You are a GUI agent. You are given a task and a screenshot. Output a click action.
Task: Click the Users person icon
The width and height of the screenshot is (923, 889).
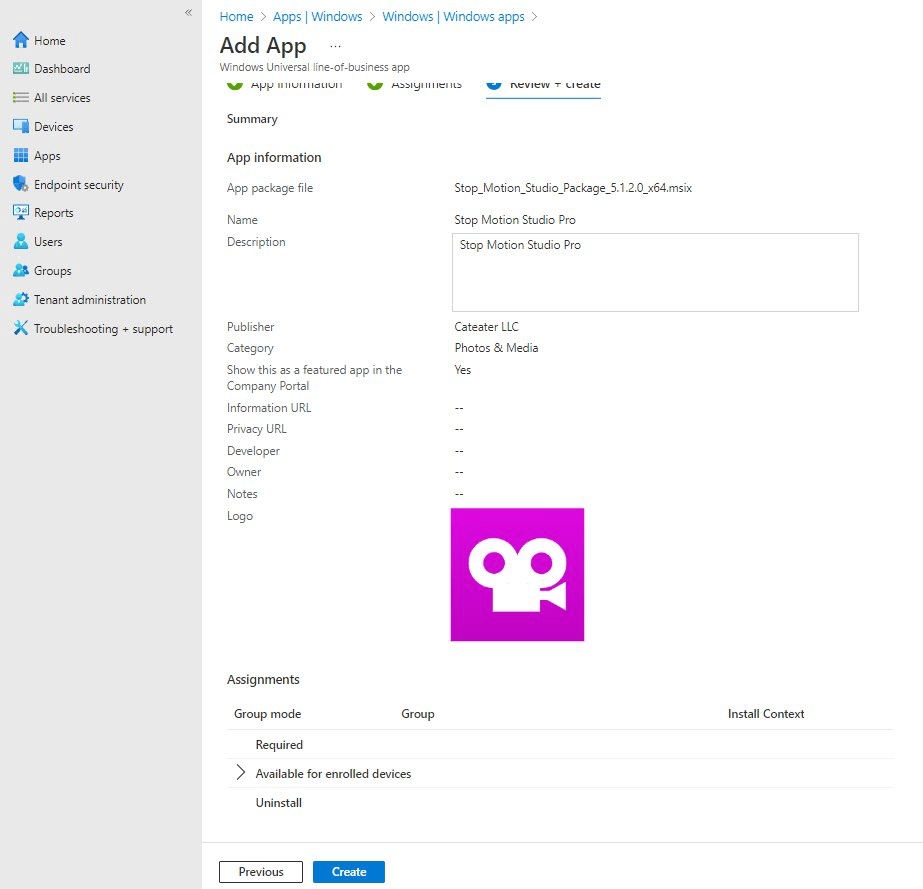20,242
